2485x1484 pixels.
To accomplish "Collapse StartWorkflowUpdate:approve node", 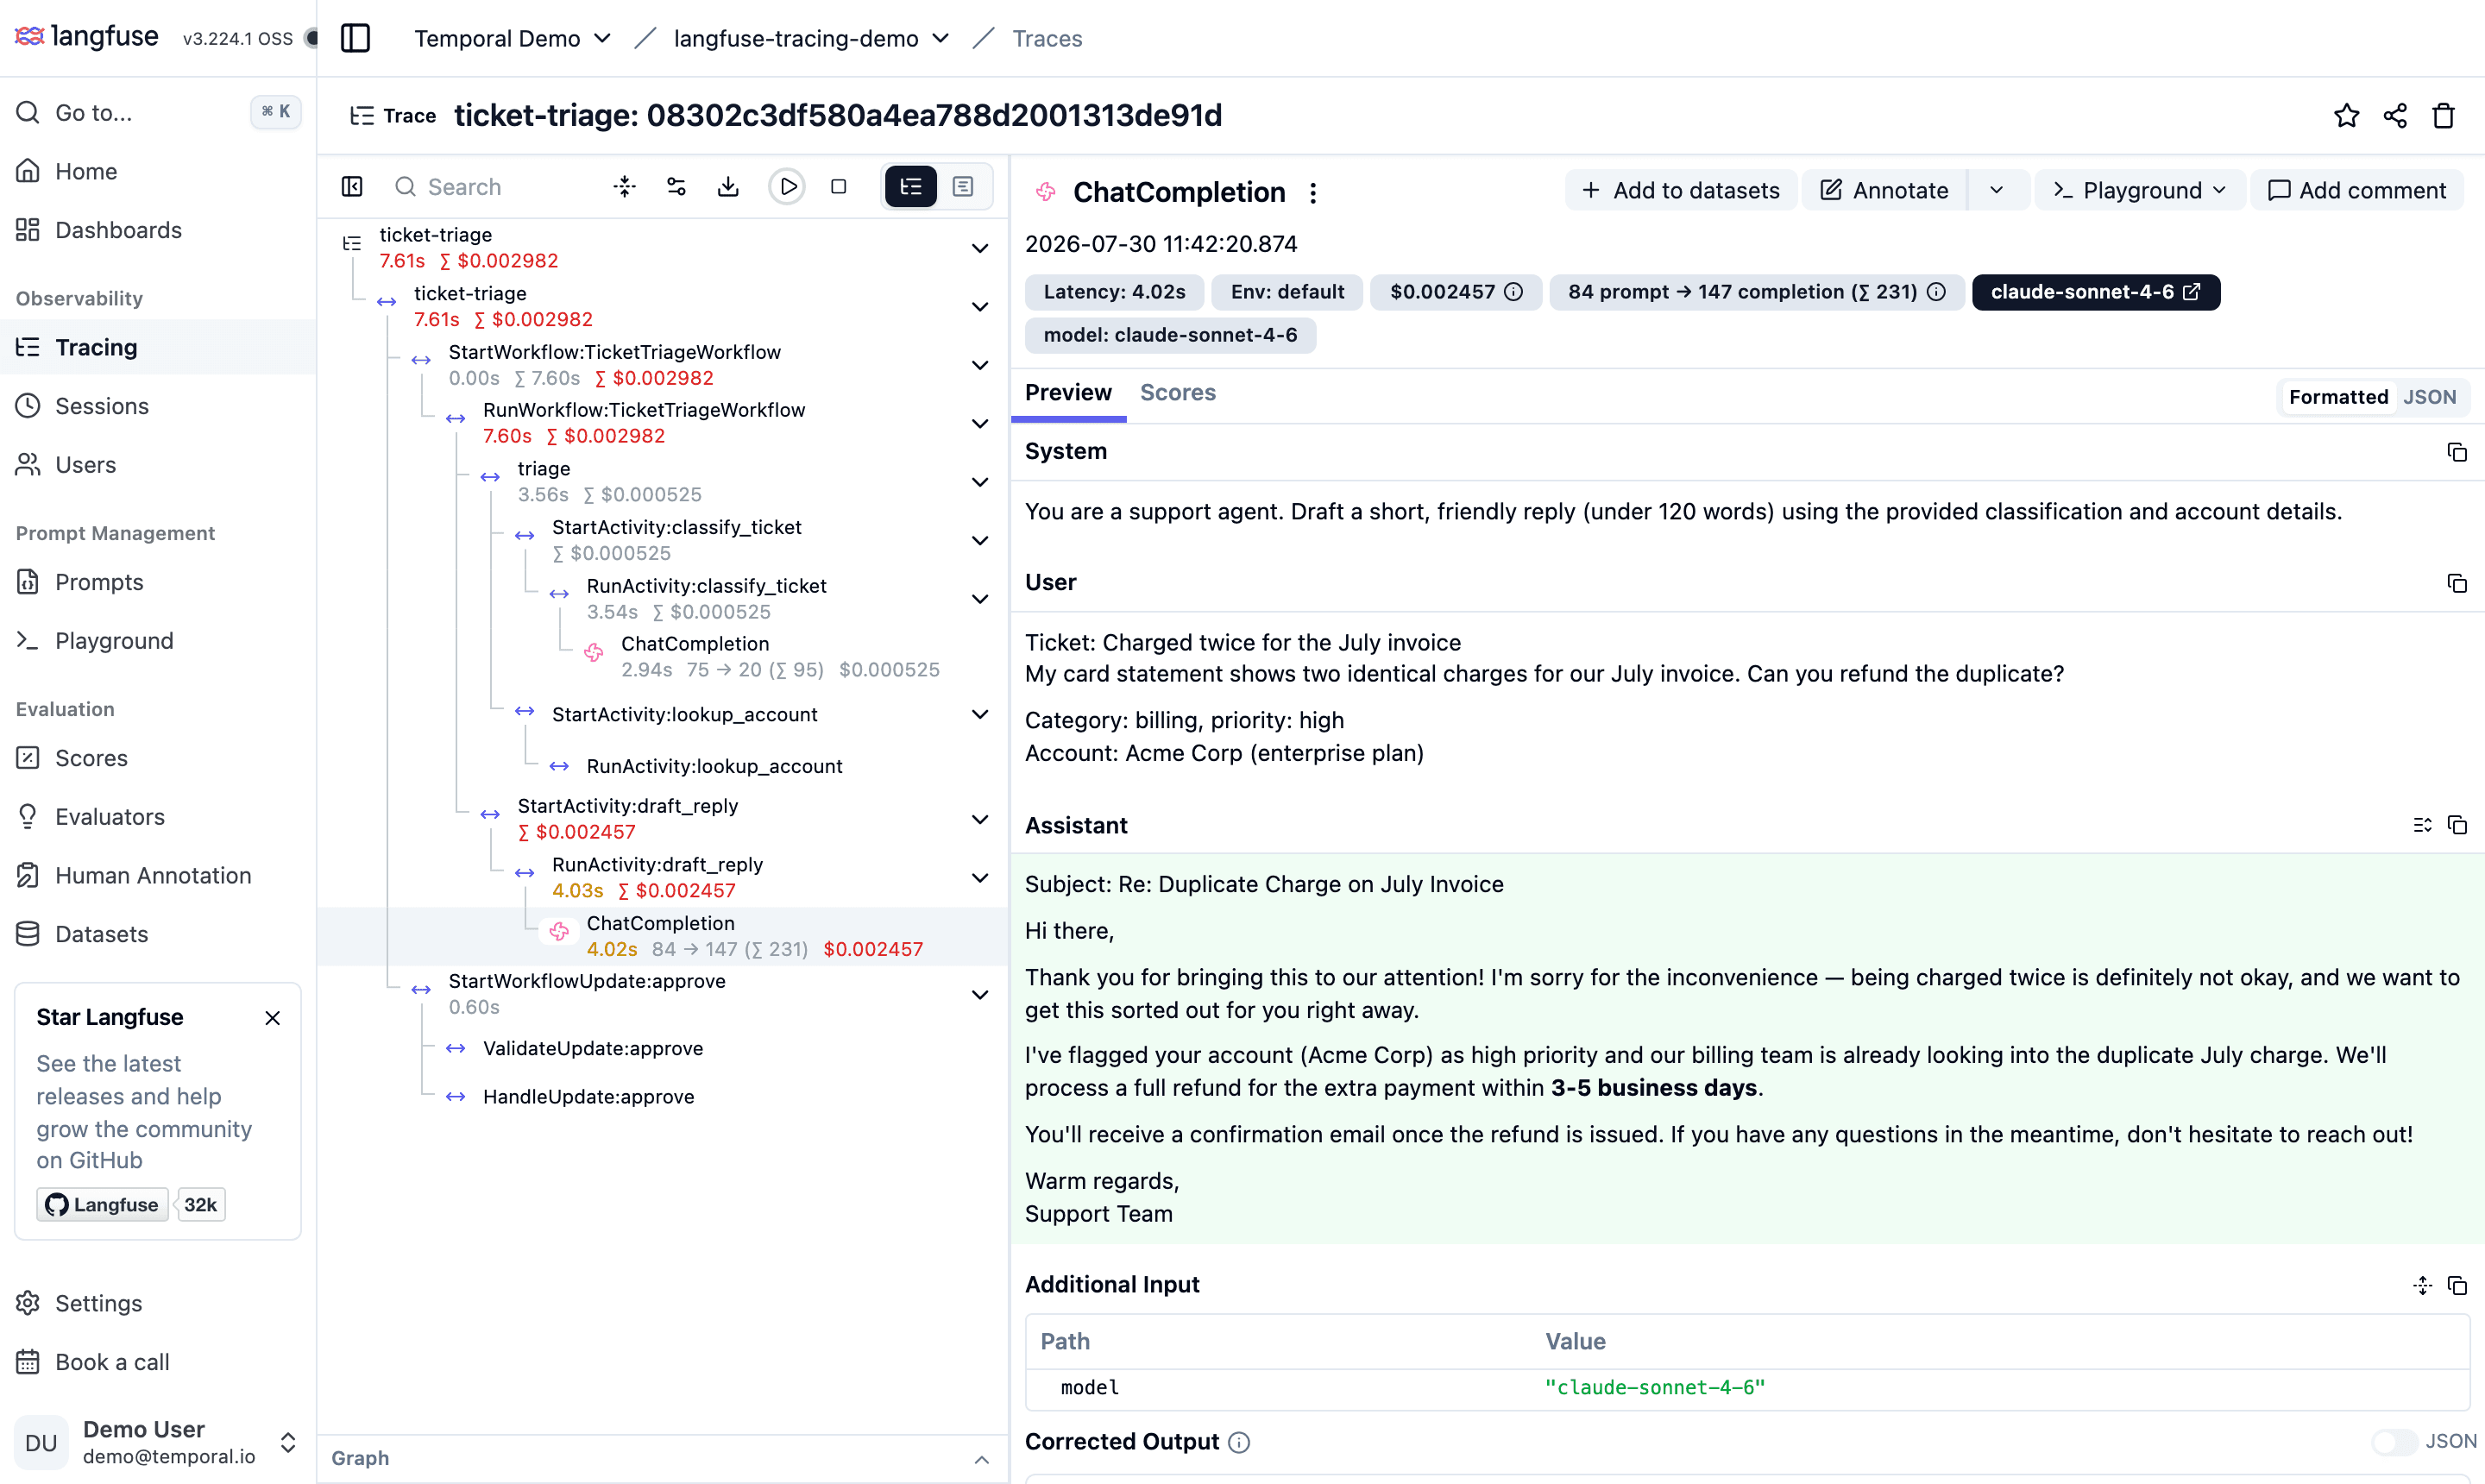I will pyautogui.click(x=980, y=994).
